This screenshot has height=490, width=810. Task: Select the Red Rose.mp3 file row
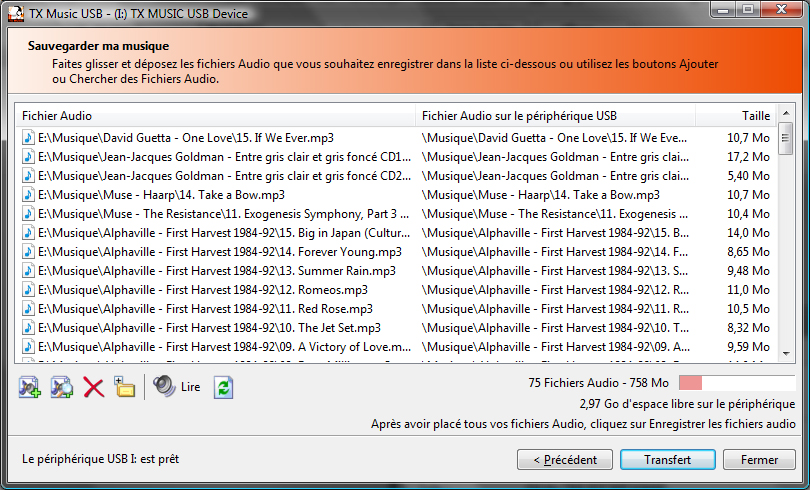396,309
